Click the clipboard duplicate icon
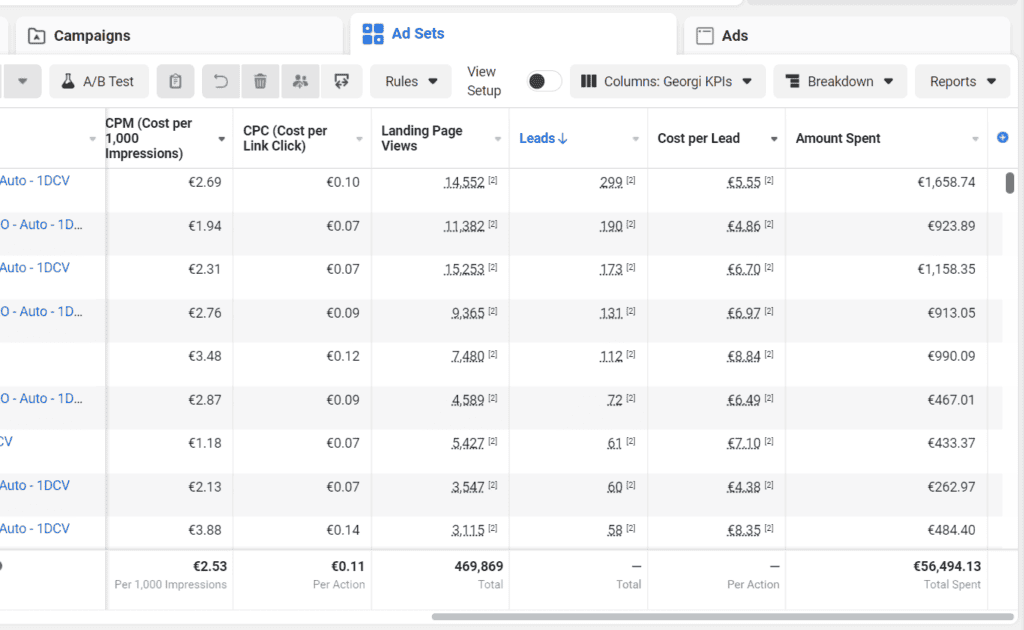1024x630 pixels. pos(175,82)
